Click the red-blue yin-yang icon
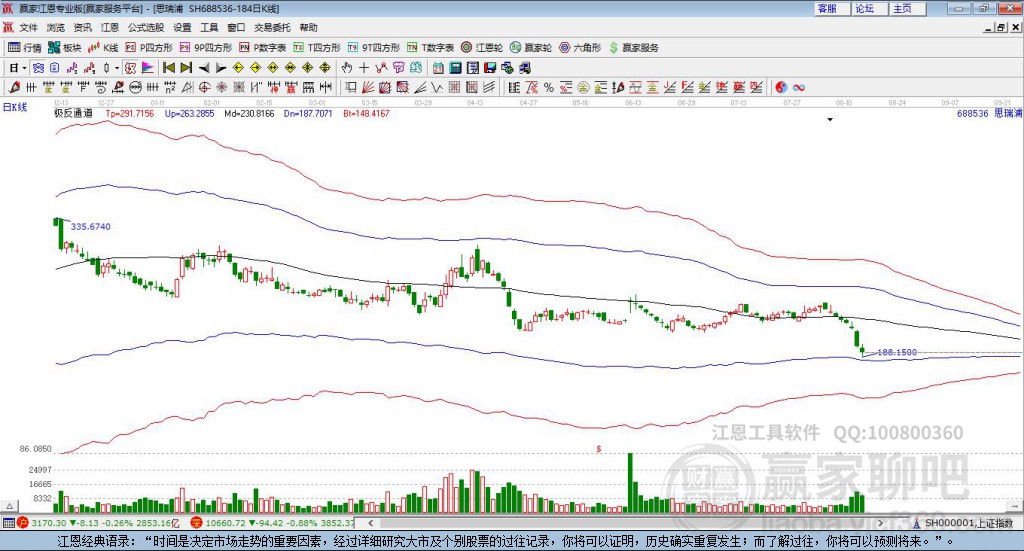1024x551 pixels. coord(781,87)
